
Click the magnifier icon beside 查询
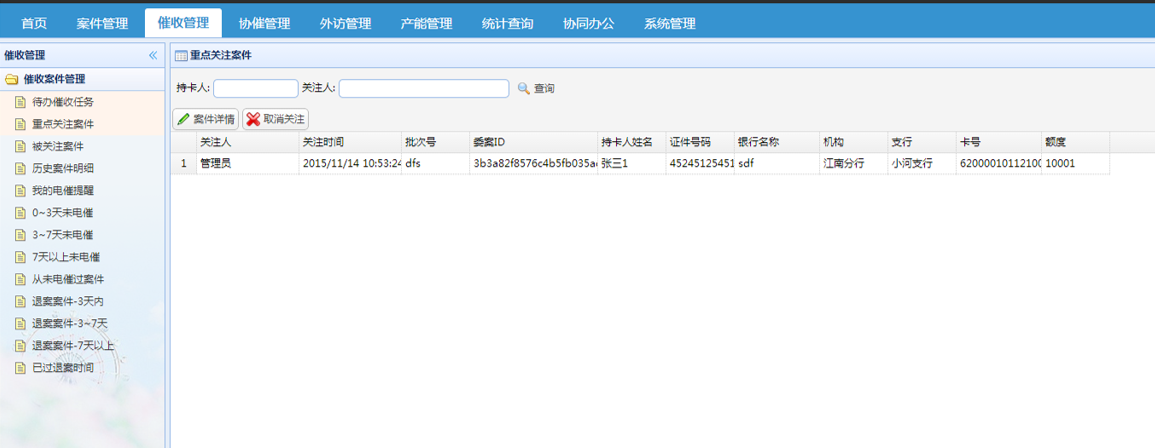pos(523,89)
